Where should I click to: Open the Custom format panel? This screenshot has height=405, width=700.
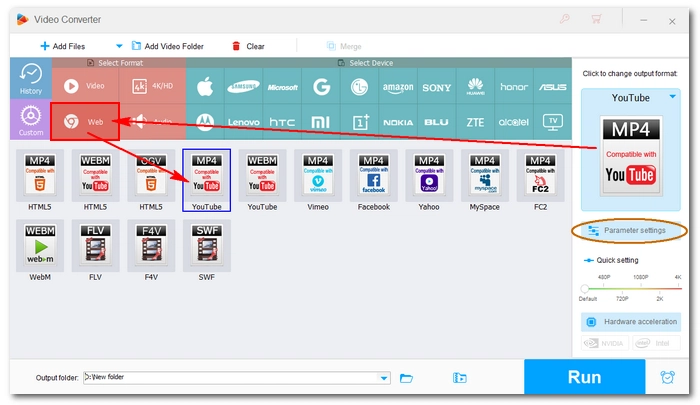[x=31, y=119]
